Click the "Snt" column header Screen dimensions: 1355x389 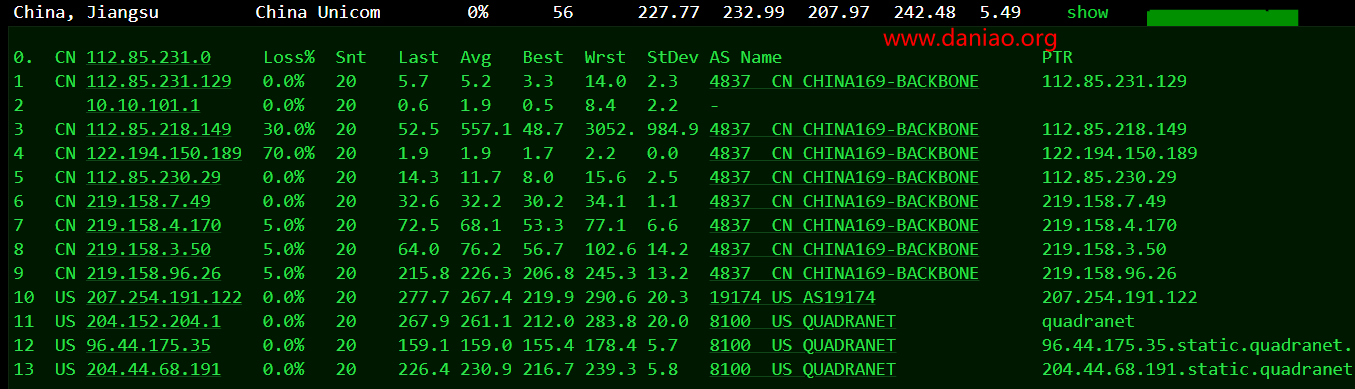351,58
